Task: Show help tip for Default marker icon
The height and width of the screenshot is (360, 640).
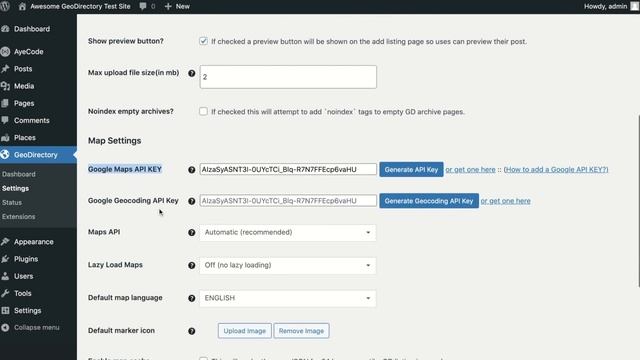Action: click(x=191, y=331)
